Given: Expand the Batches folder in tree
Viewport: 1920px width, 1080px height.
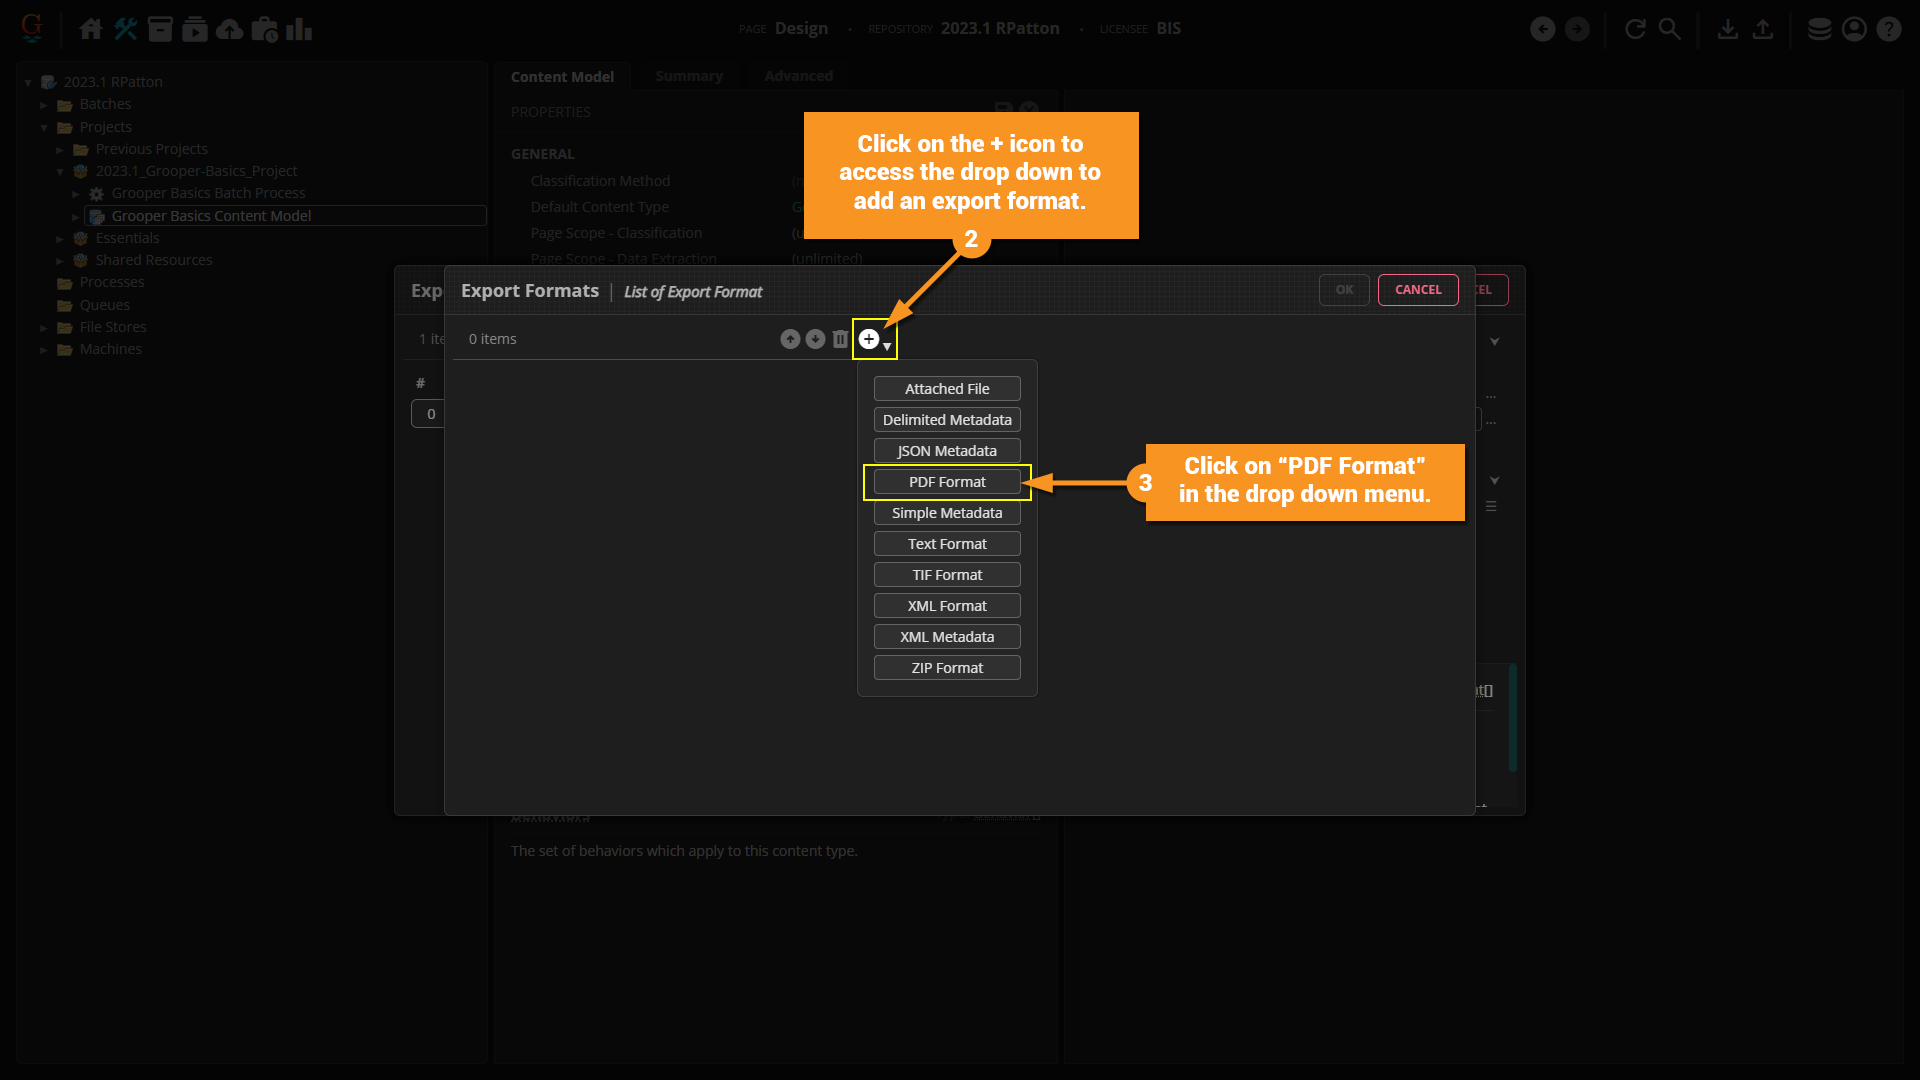Looking at the screenshot, I should point(44,105).
